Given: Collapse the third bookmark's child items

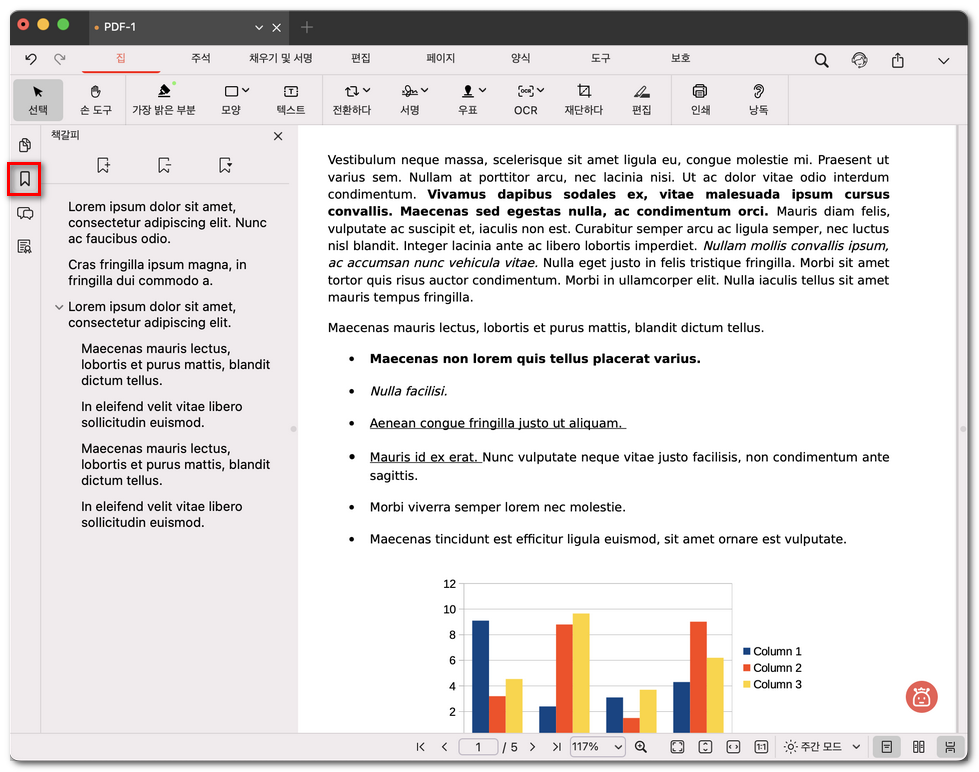Looking at the screenshot, I should point(60,307).
